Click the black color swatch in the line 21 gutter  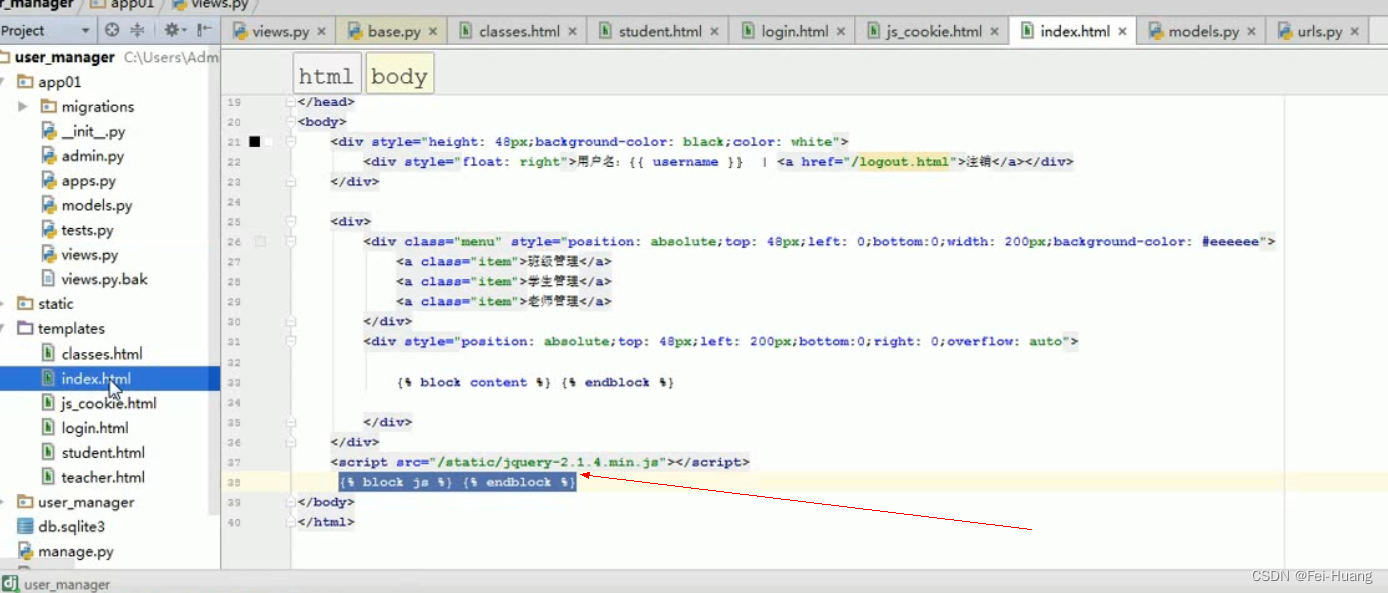255,142
